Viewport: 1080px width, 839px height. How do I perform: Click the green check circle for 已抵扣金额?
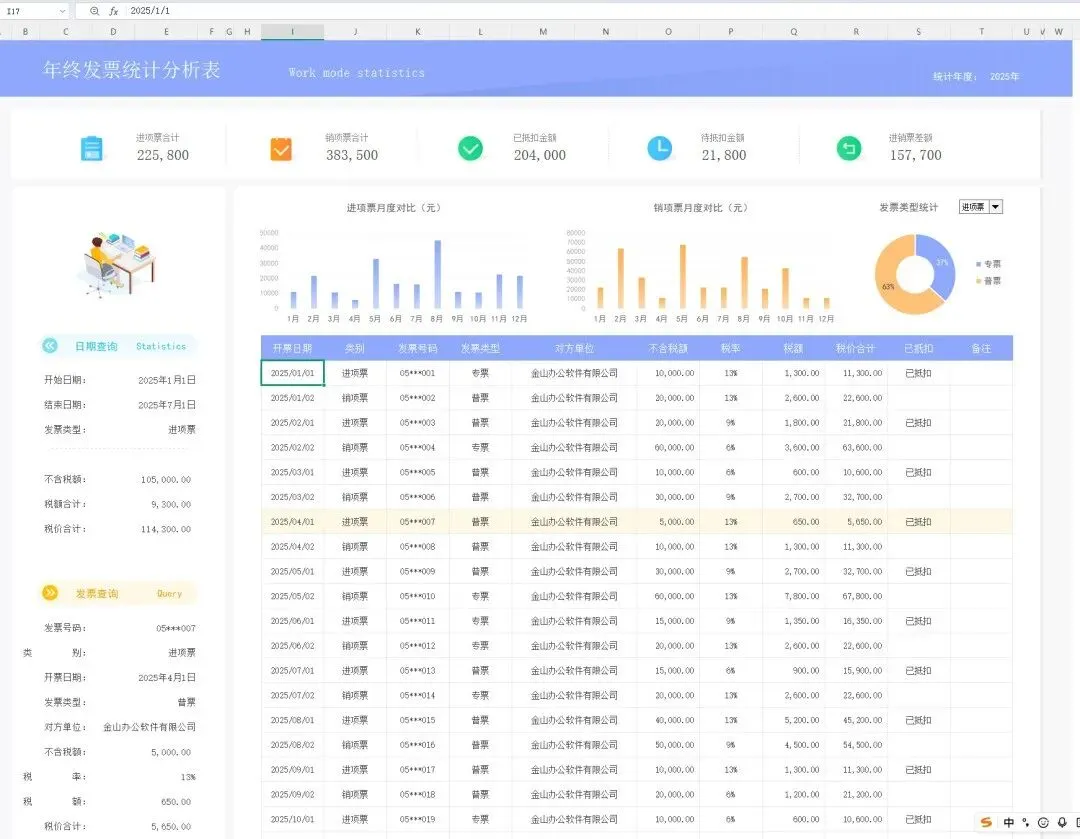tap(470, 148)
